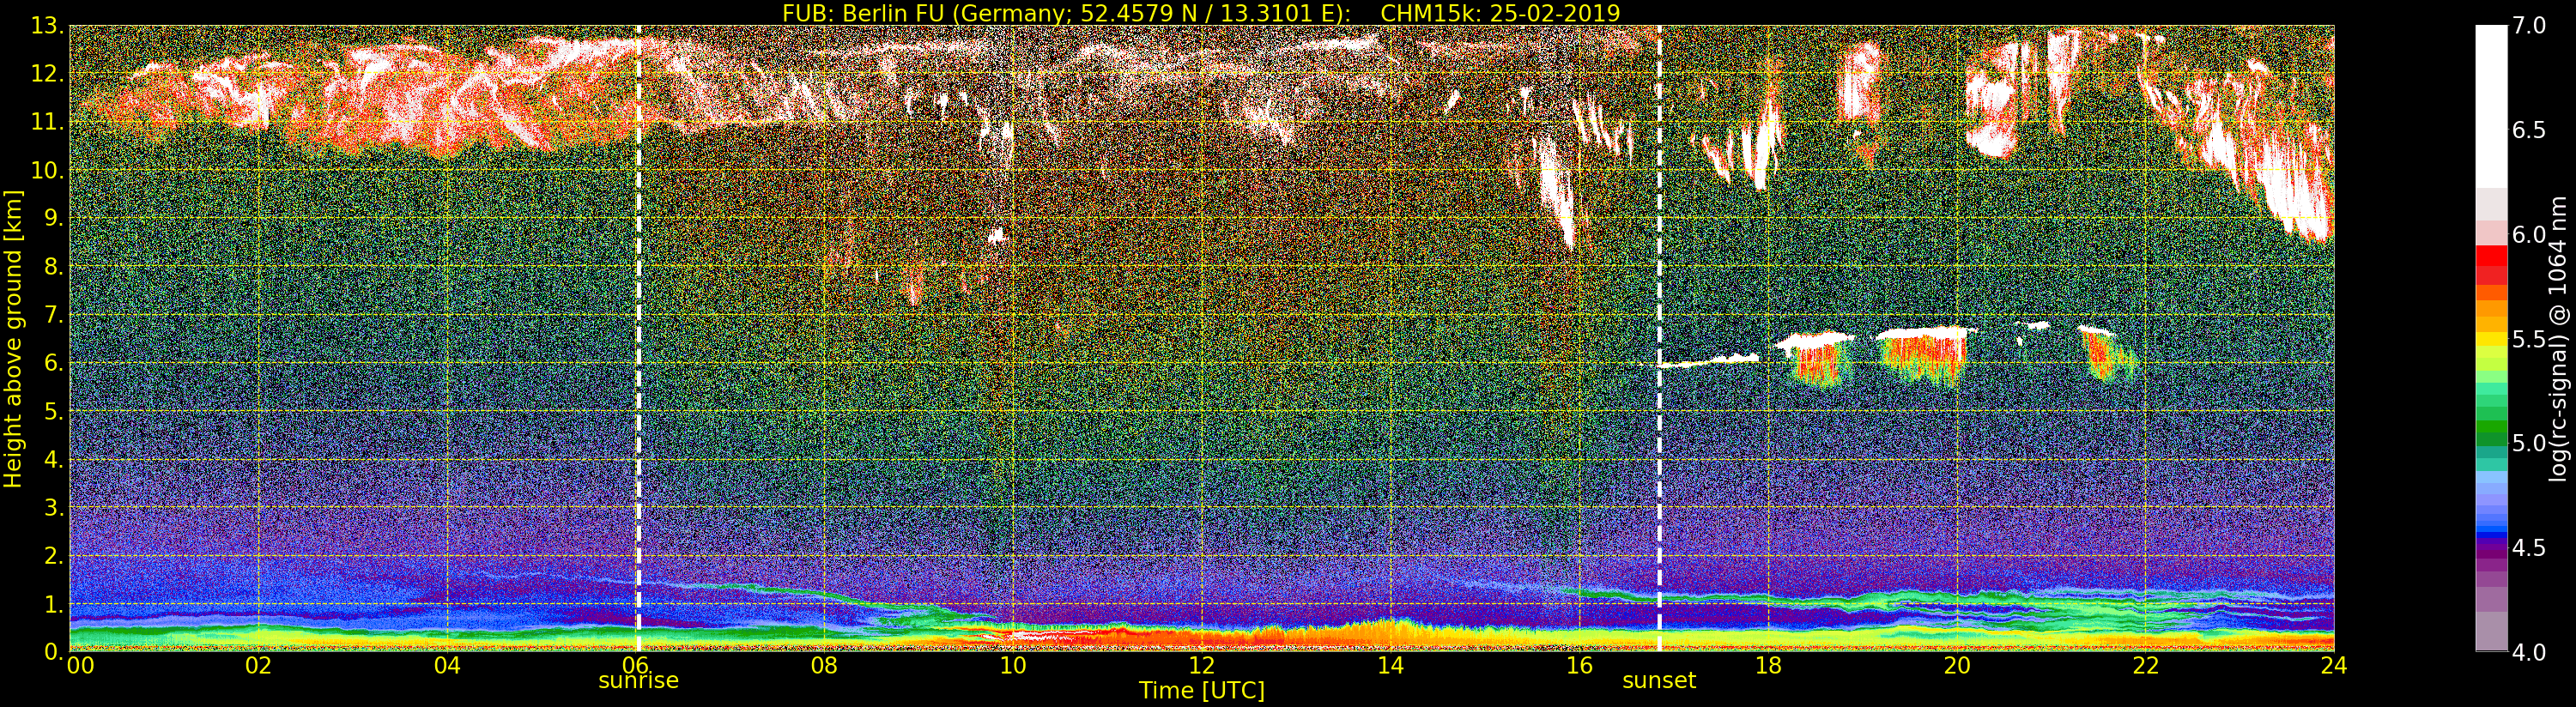Click the colorbar tick label 7.0
Viewport: 2576px width, 707px height.
[2529, 26]
